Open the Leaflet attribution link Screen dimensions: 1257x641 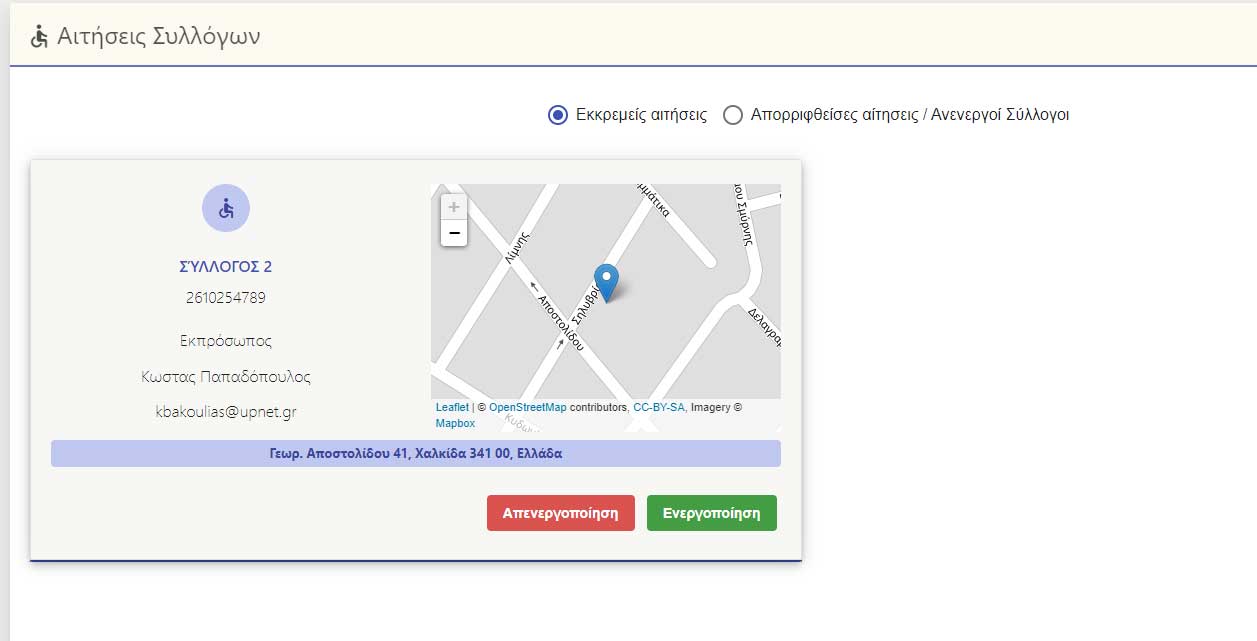click(x=452, y=407)
